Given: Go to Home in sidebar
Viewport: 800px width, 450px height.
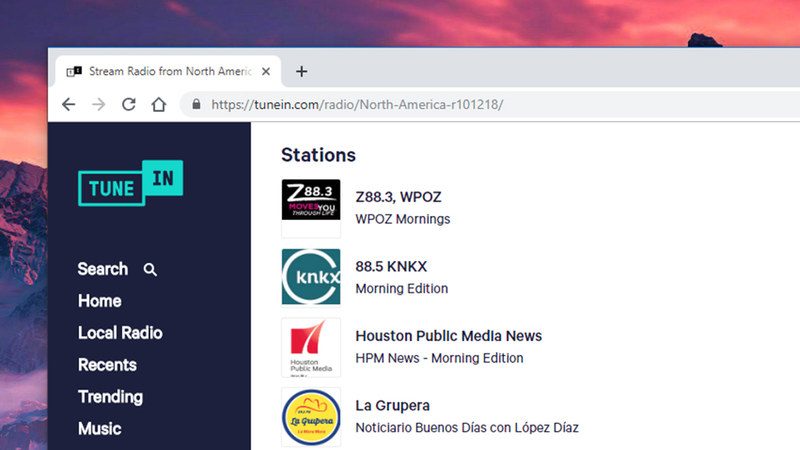Looking at the screenshot, I should [x=99, y=301].
